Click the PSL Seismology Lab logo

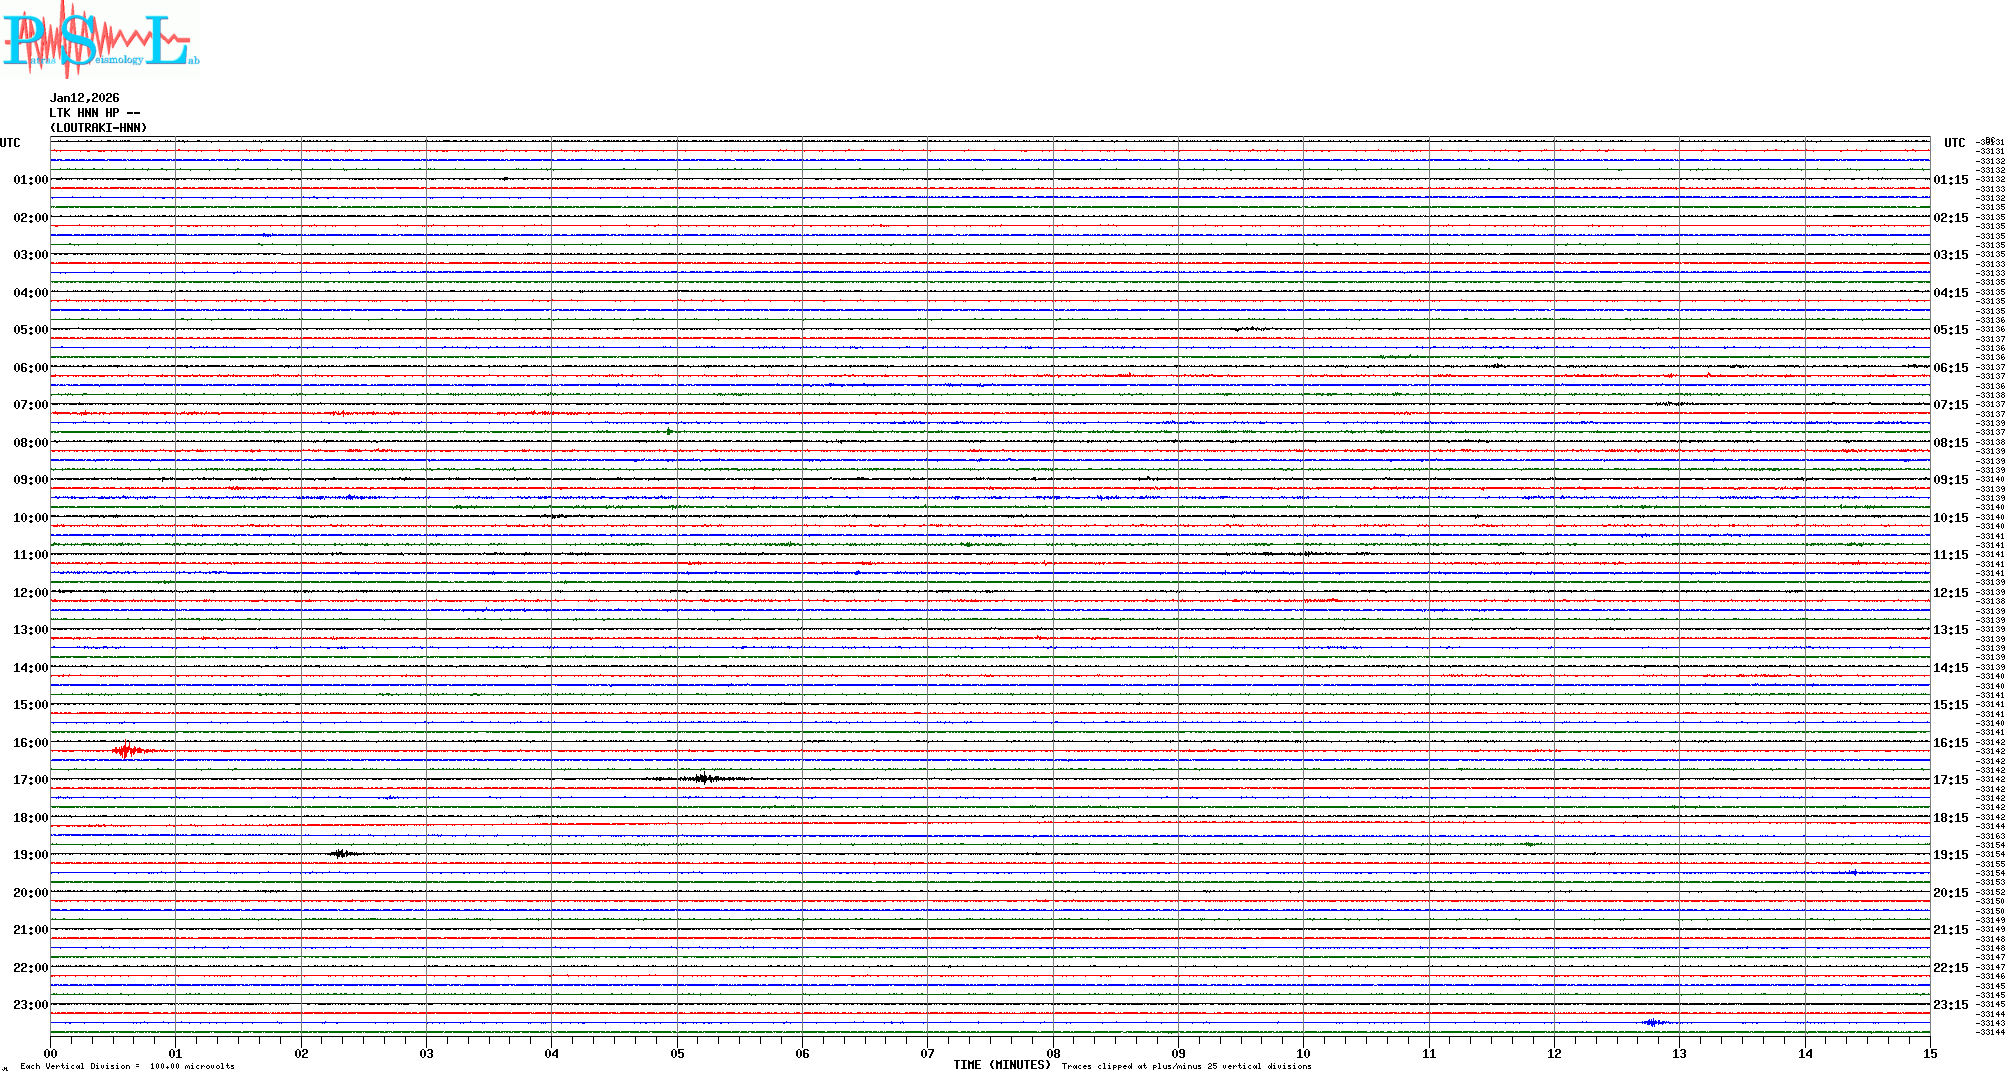100,40
